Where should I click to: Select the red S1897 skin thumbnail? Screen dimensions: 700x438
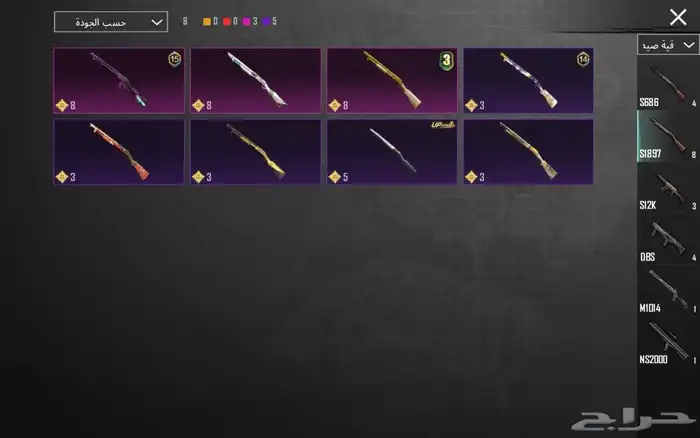click(119, 152)
